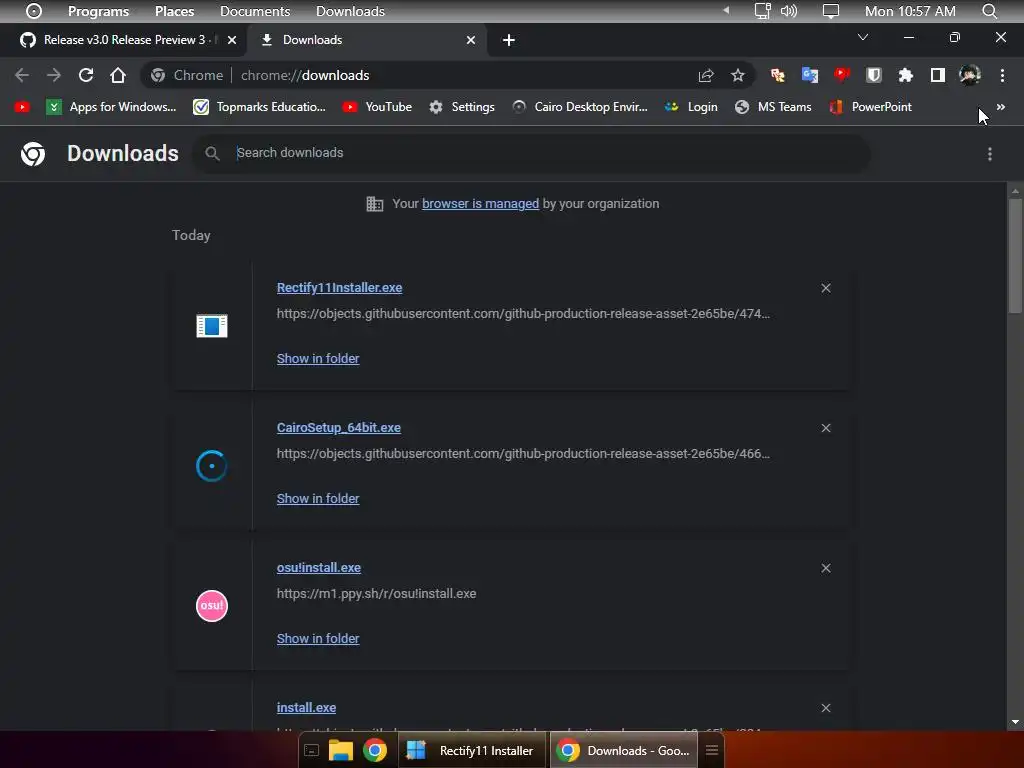Open the Chrome three-dot menu
The image size is (1024, 768).
[1002, 75]
